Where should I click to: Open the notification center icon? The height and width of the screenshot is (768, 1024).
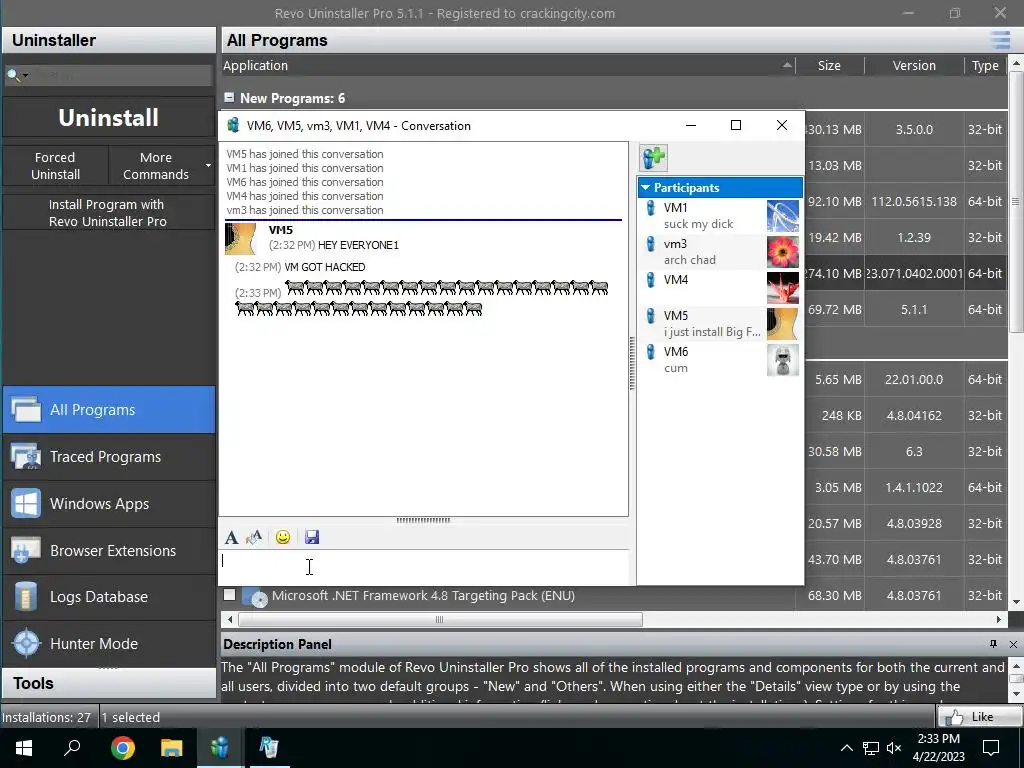(x=991, y=748)
